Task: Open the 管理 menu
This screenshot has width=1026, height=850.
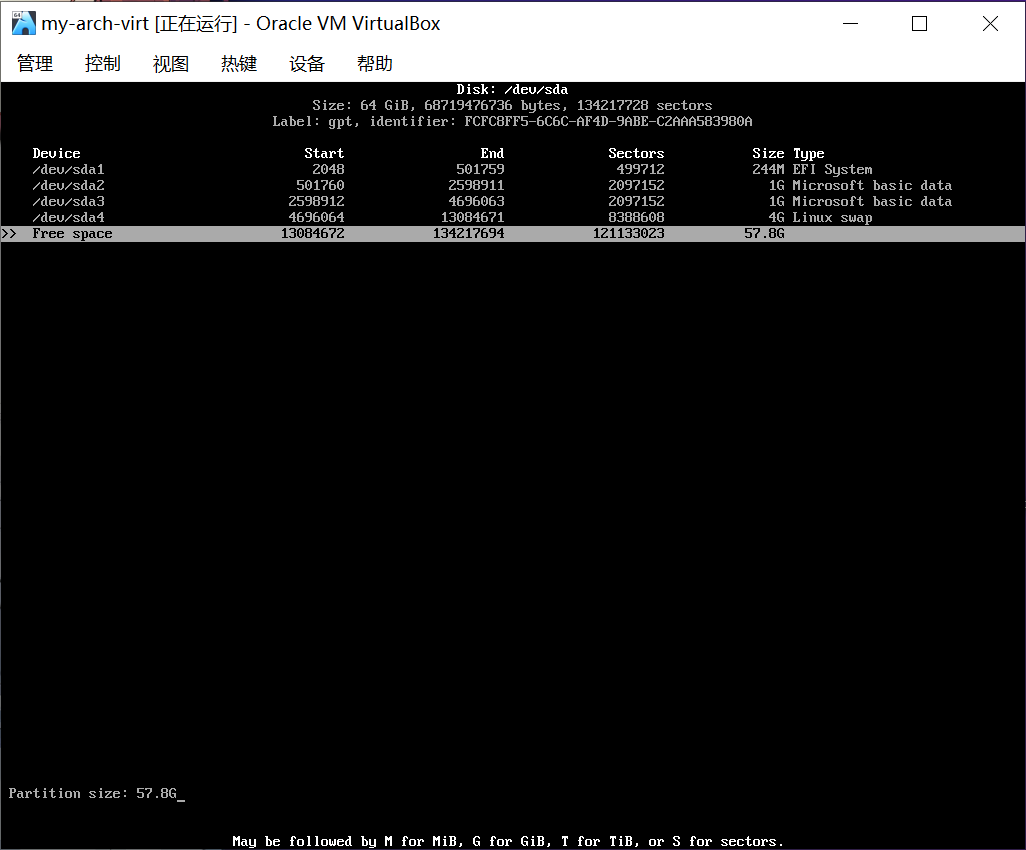Action: click(35, 64)
